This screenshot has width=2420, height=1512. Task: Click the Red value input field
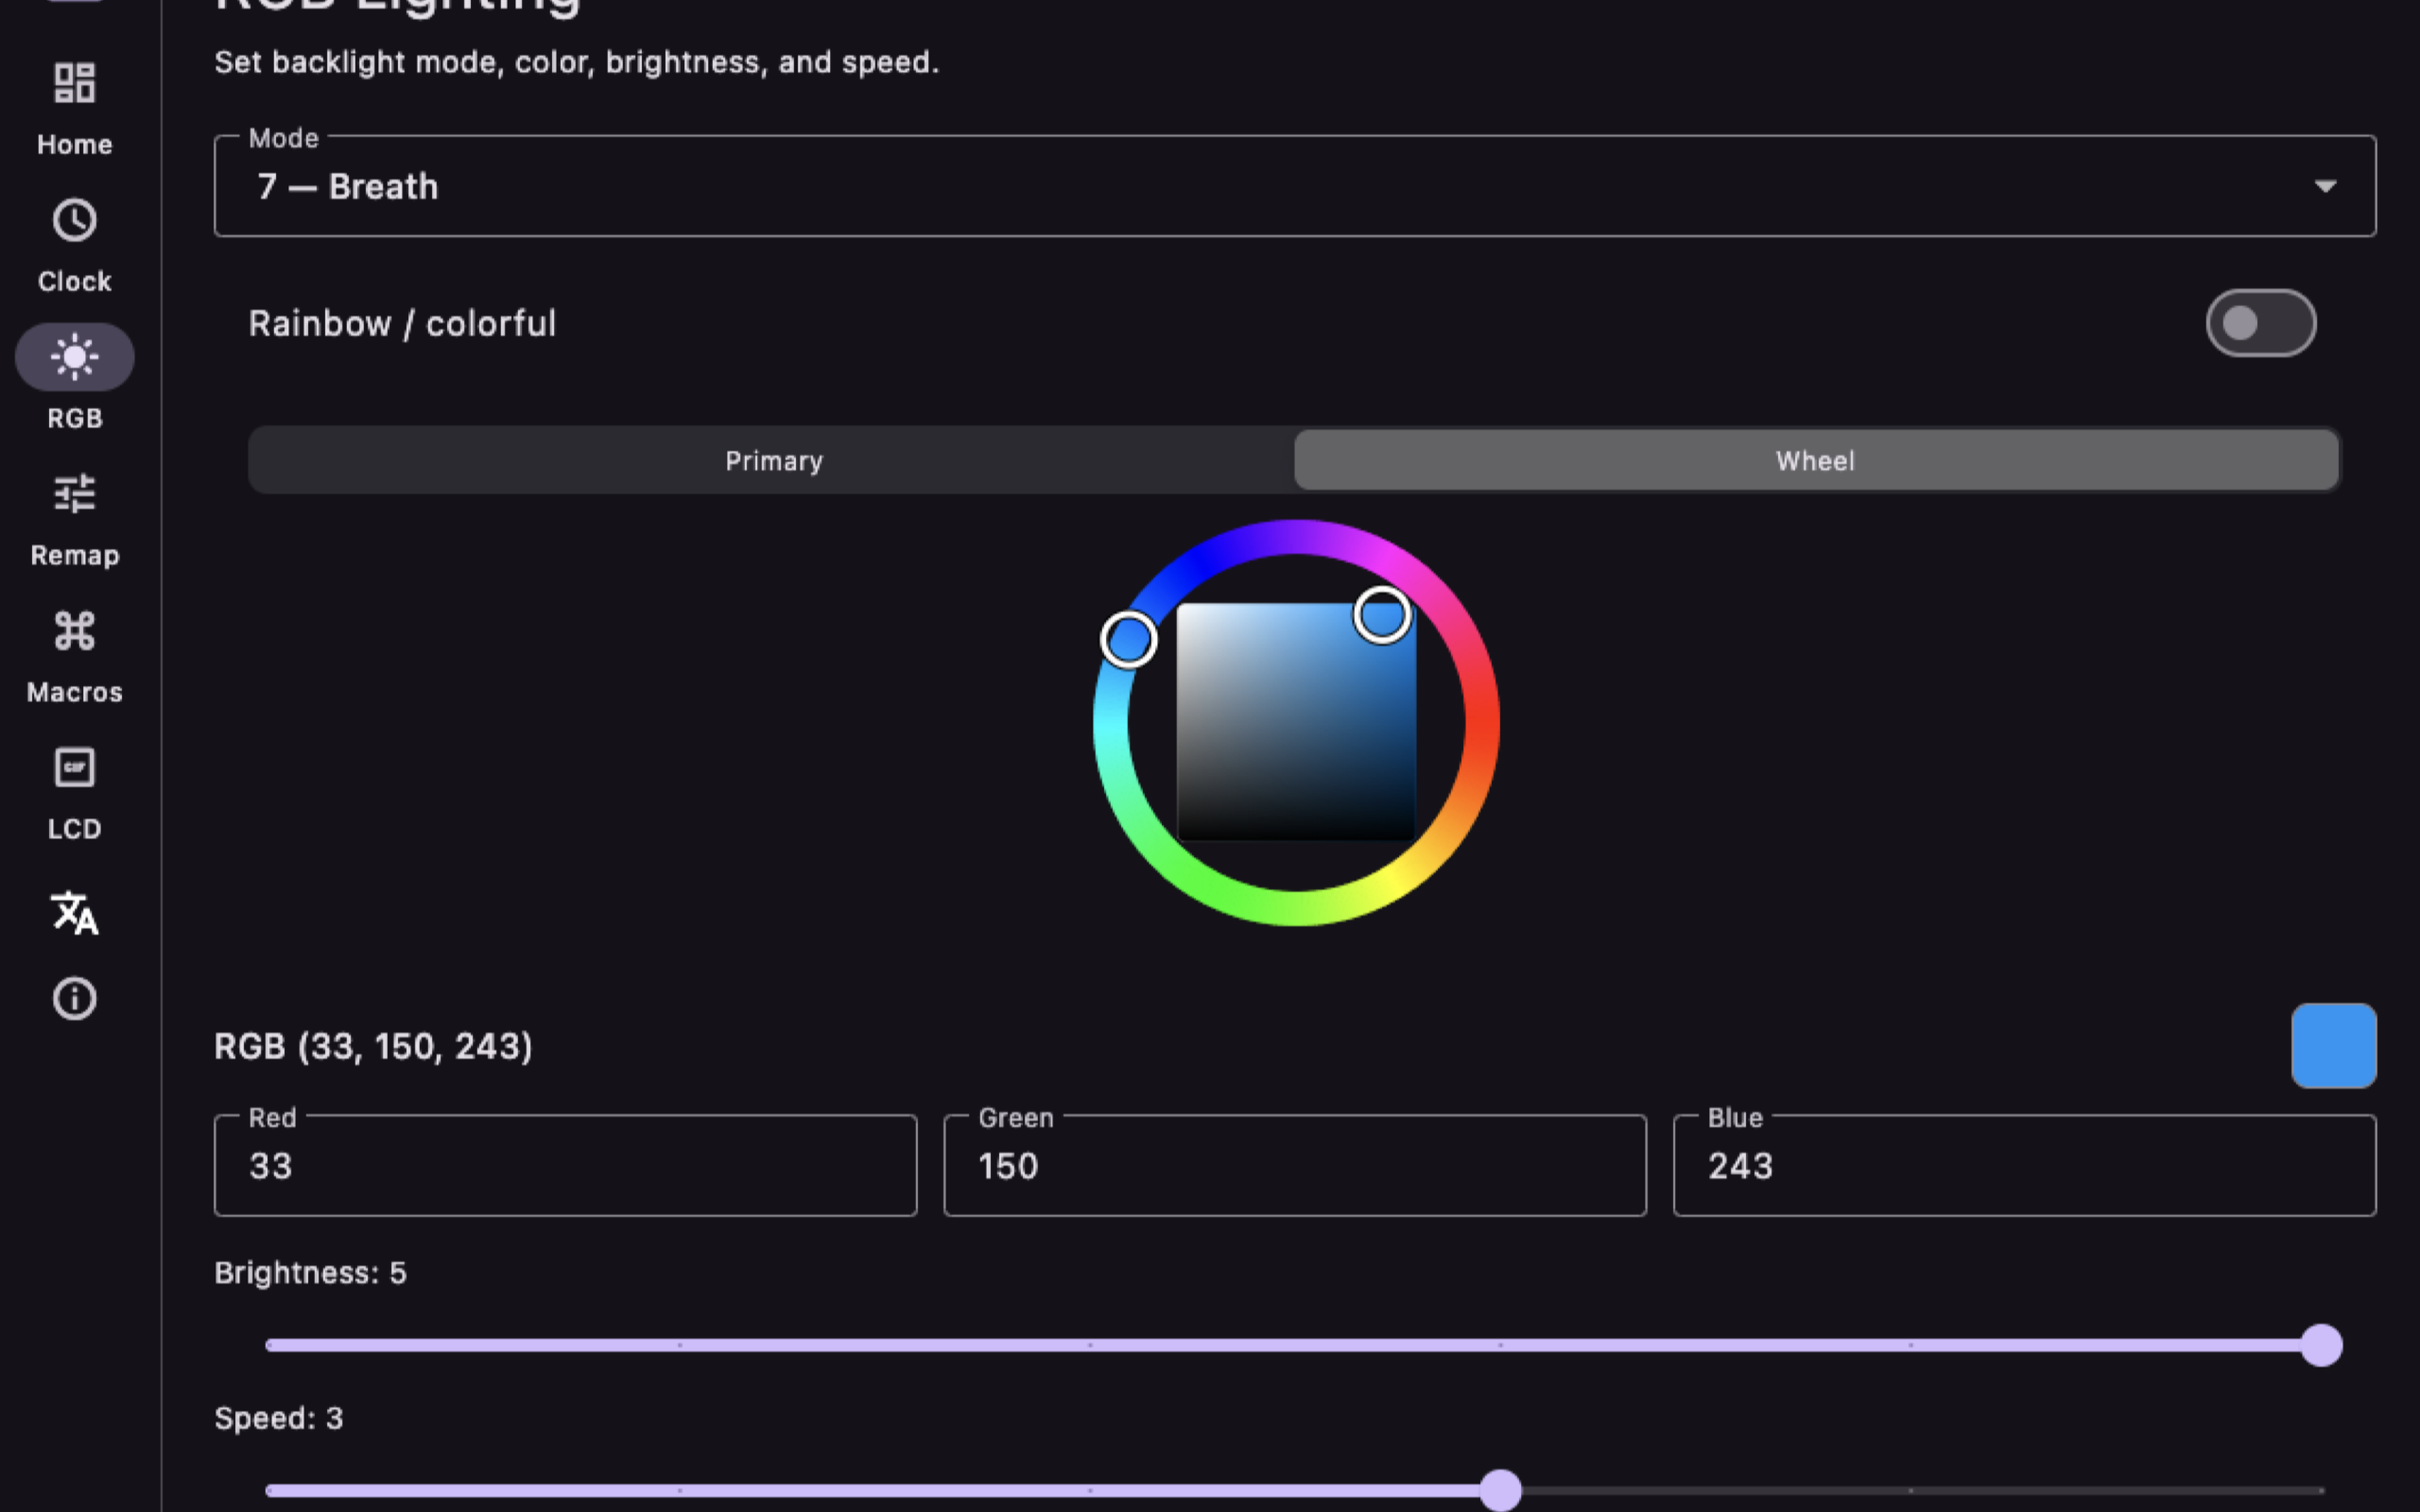565,1166
